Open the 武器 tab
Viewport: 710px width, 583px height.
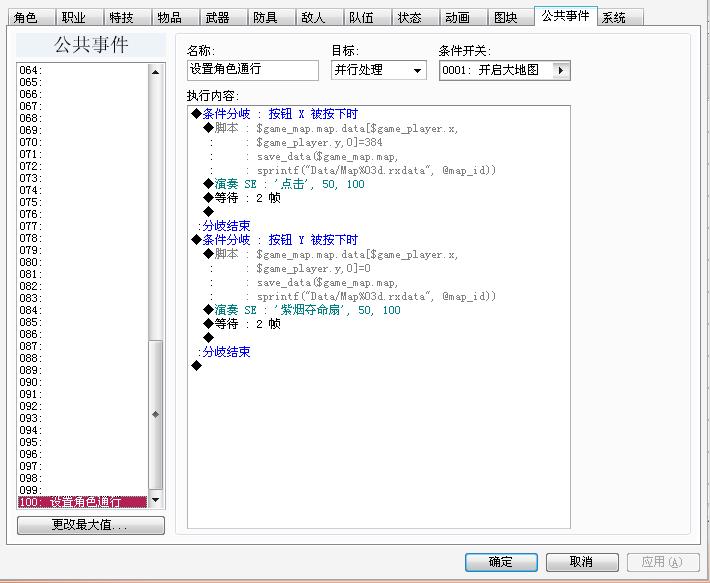223,17
